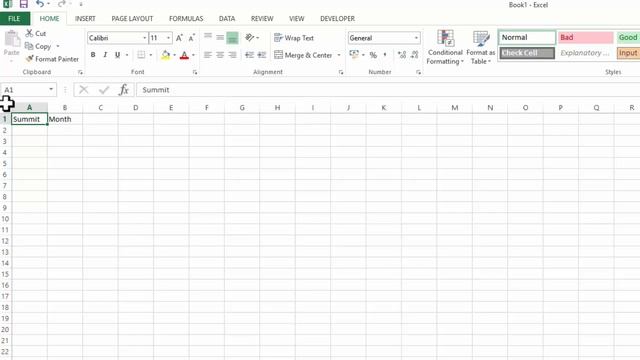Image resolution: width=640 pixels, height=360 pixels.
Task: Open Font group dialog launcher
Action: 195,72
